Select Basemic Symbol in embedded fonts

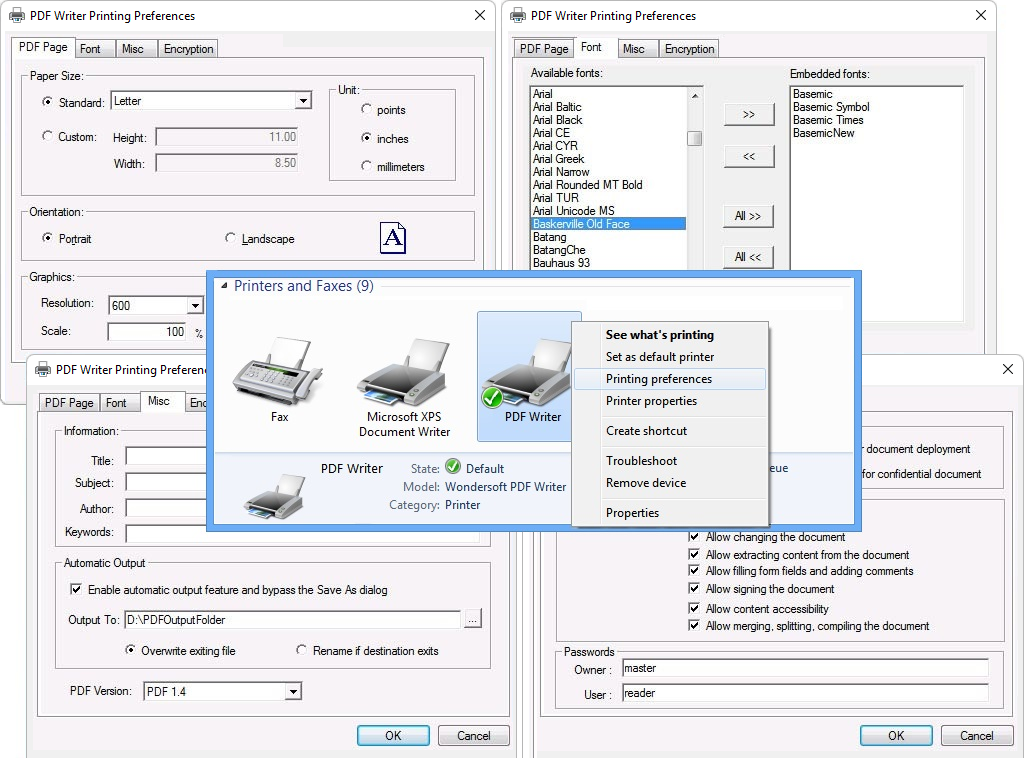click(831, 107)
